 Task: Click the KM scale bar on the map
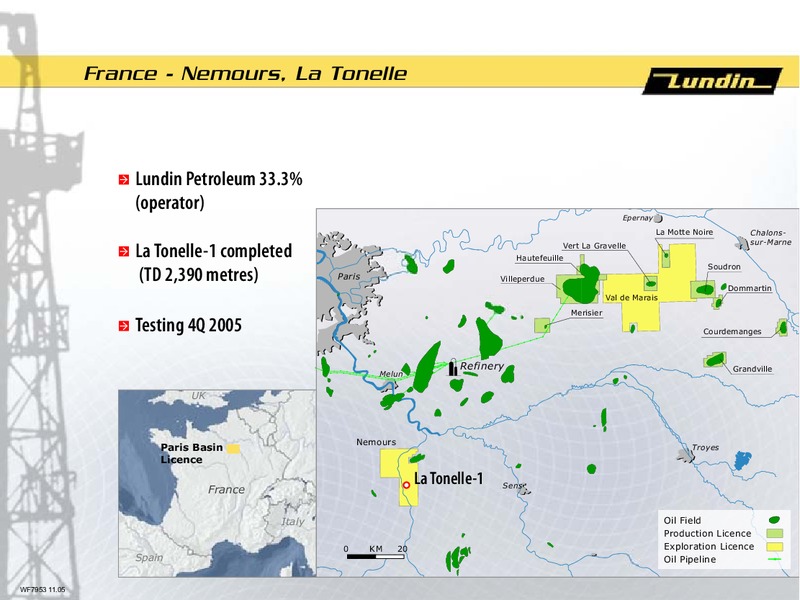pos(376,556)
